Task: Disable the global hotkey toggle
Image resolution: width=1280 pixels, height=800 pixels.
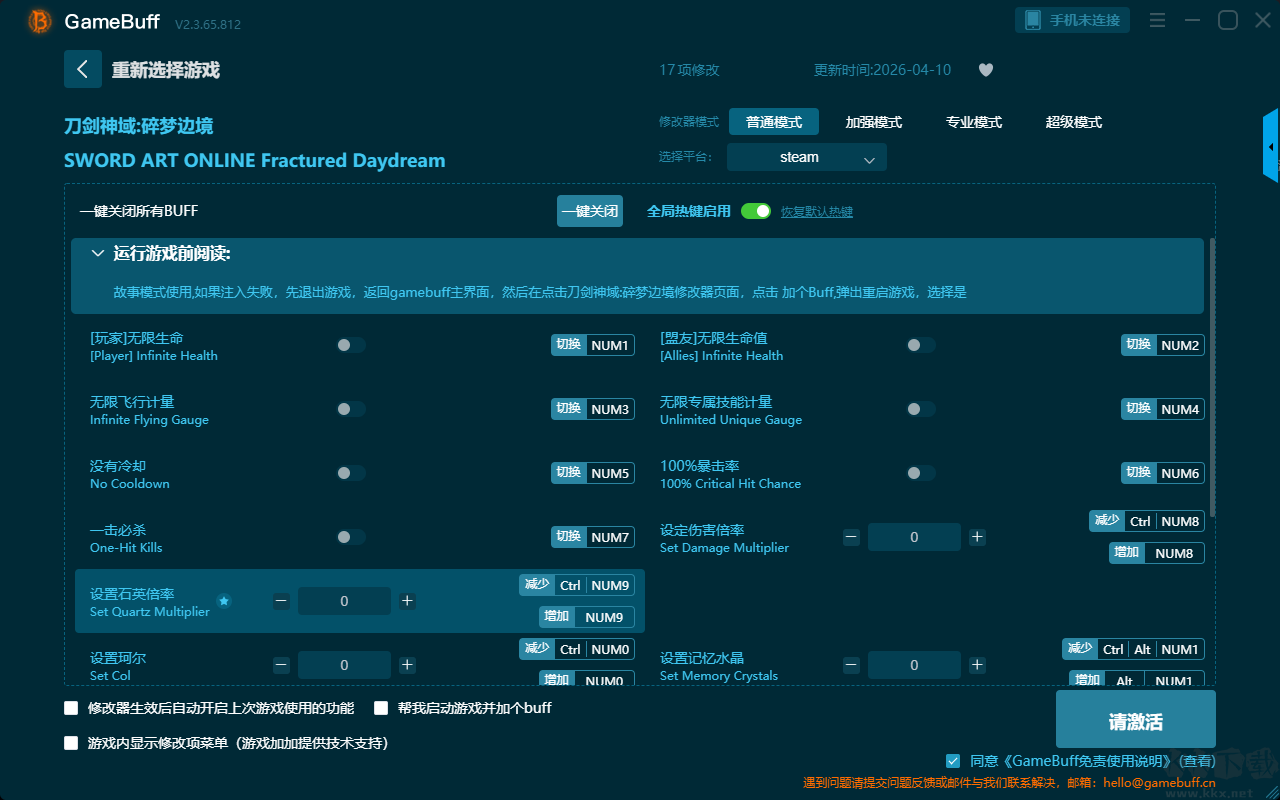Action: pyautogui.click(x=756, y=211)
